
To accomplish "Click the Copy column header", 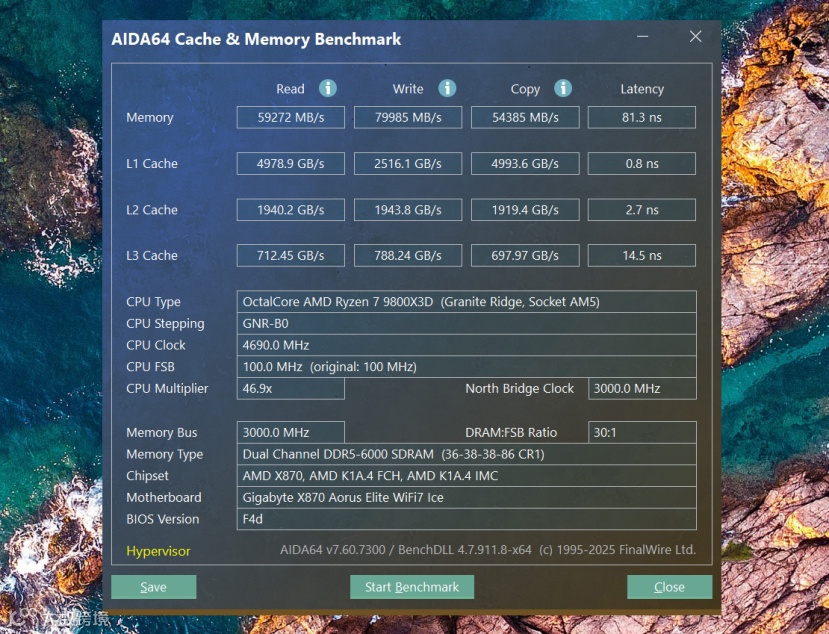I will pyautogui.click(x=525, y=89).
